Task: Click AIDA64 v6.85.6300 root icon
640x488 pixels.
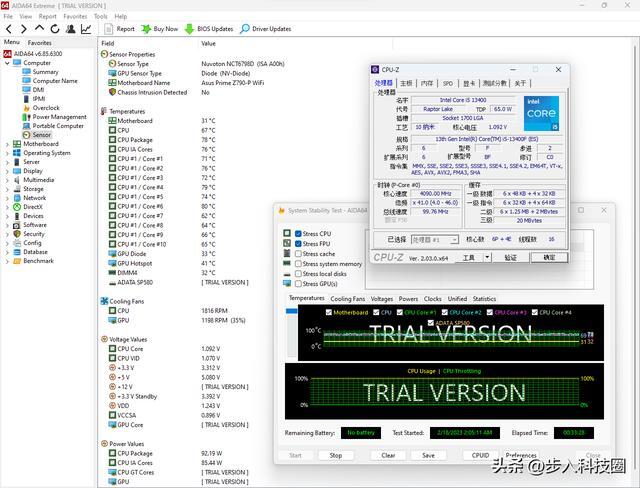Action: (7, 54)
